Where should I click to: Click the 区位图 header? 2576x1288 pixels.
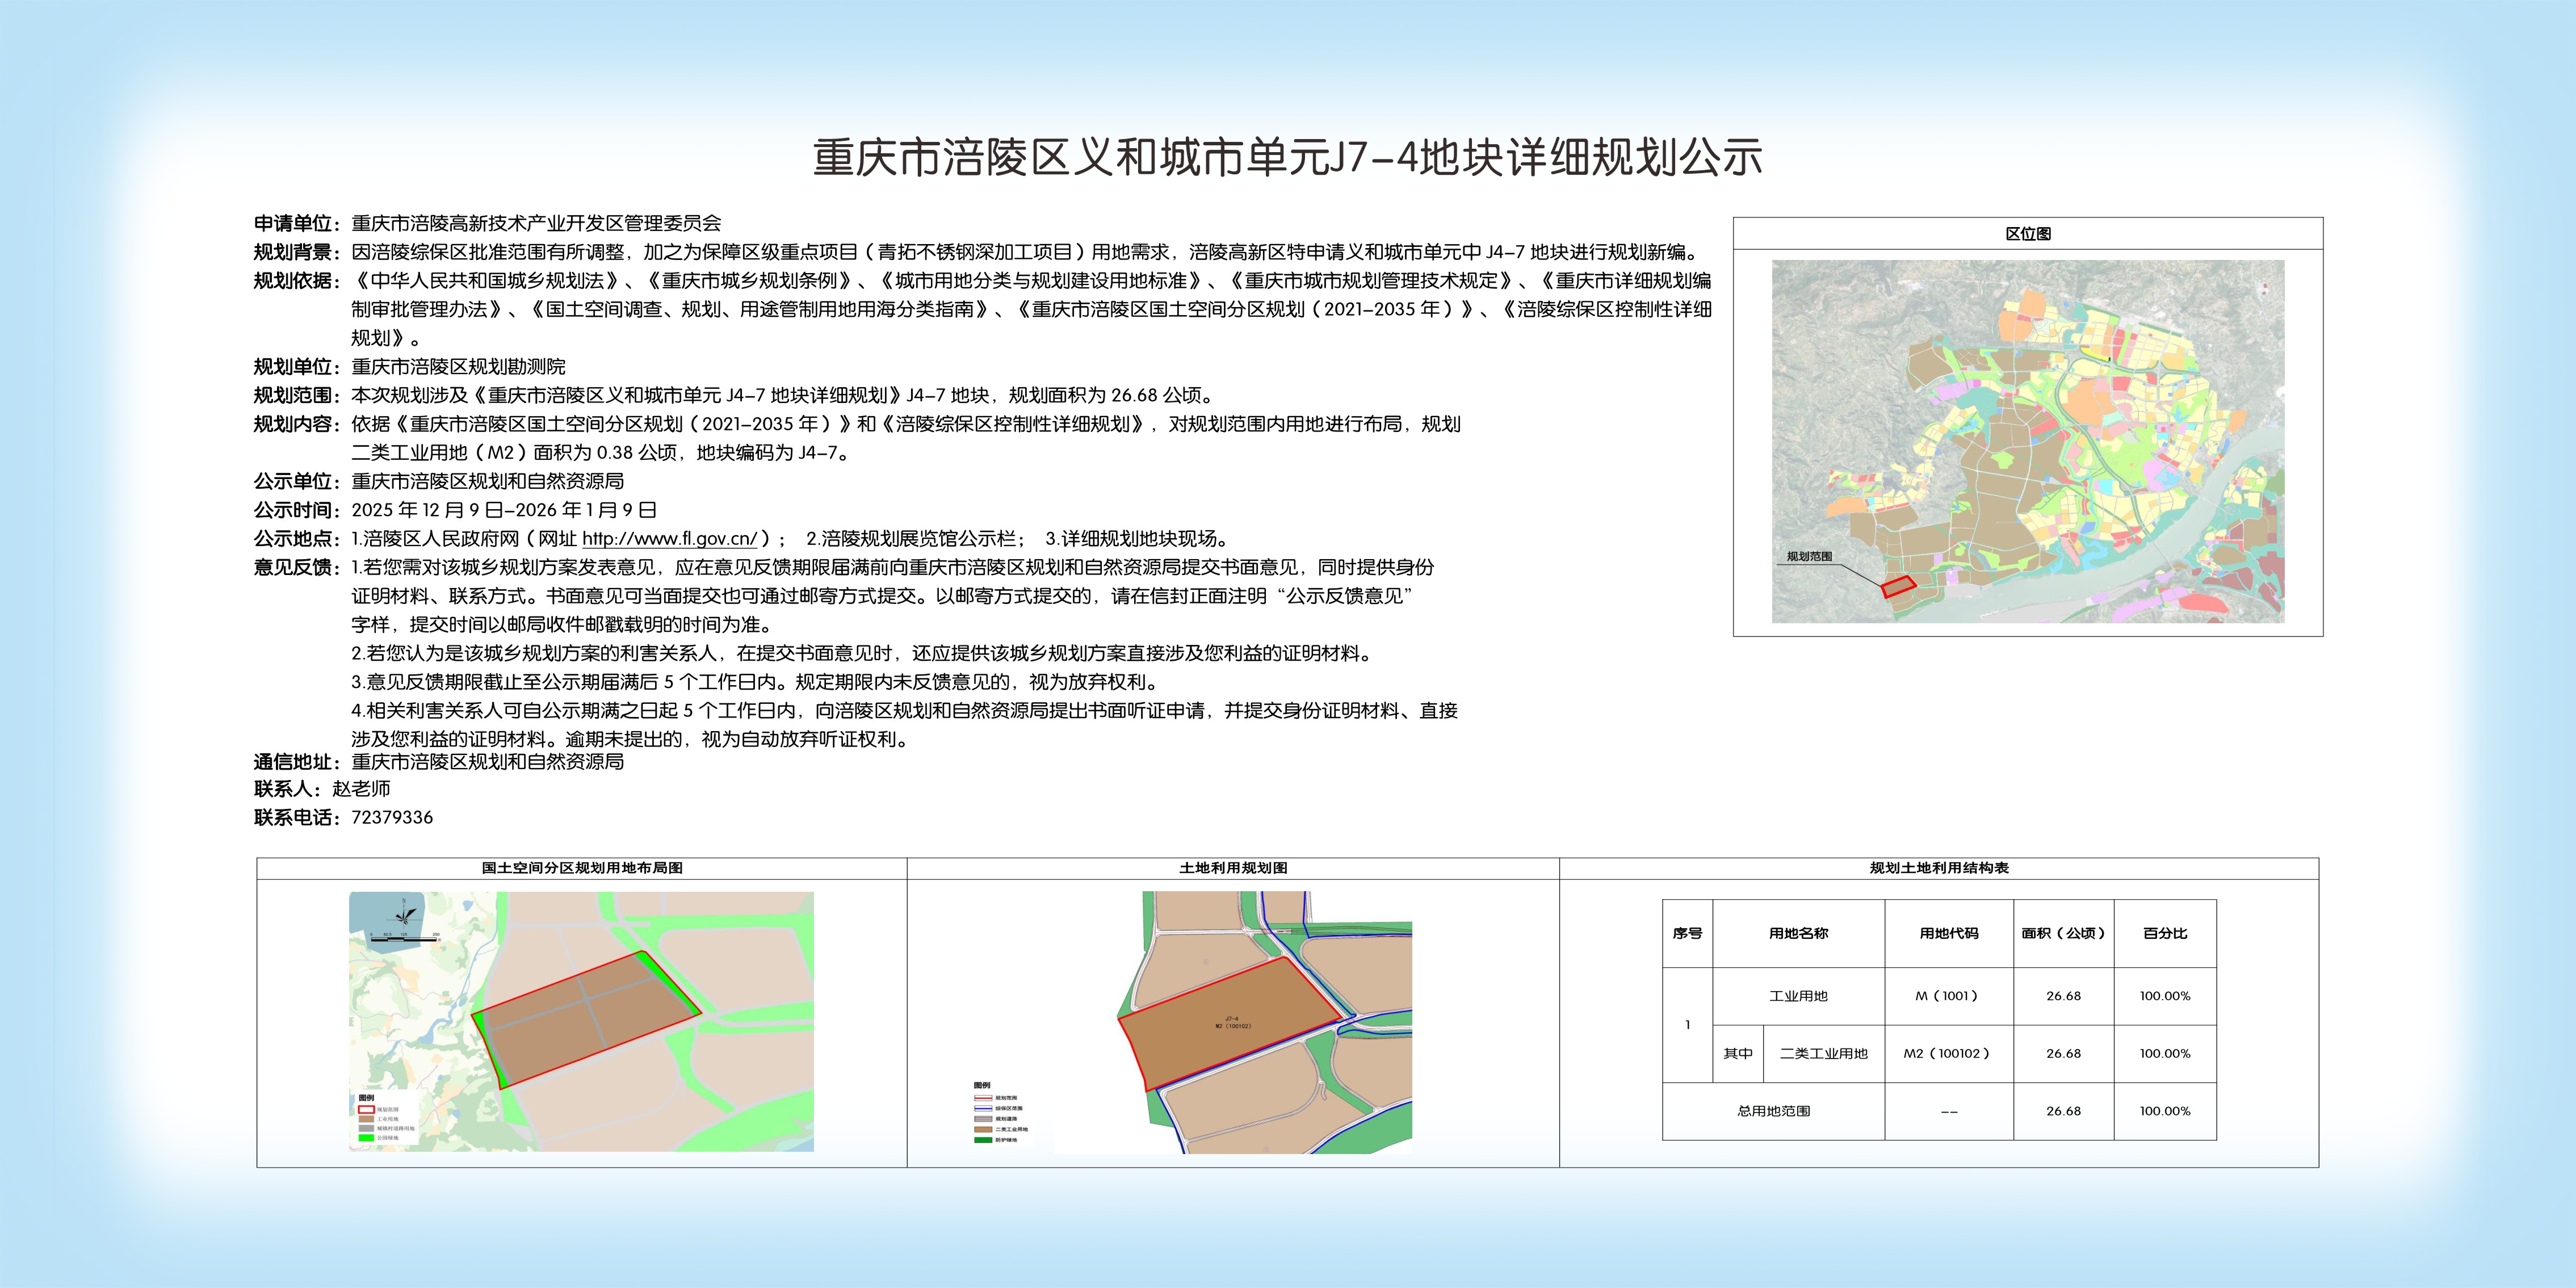click(x=2028, y=233)
